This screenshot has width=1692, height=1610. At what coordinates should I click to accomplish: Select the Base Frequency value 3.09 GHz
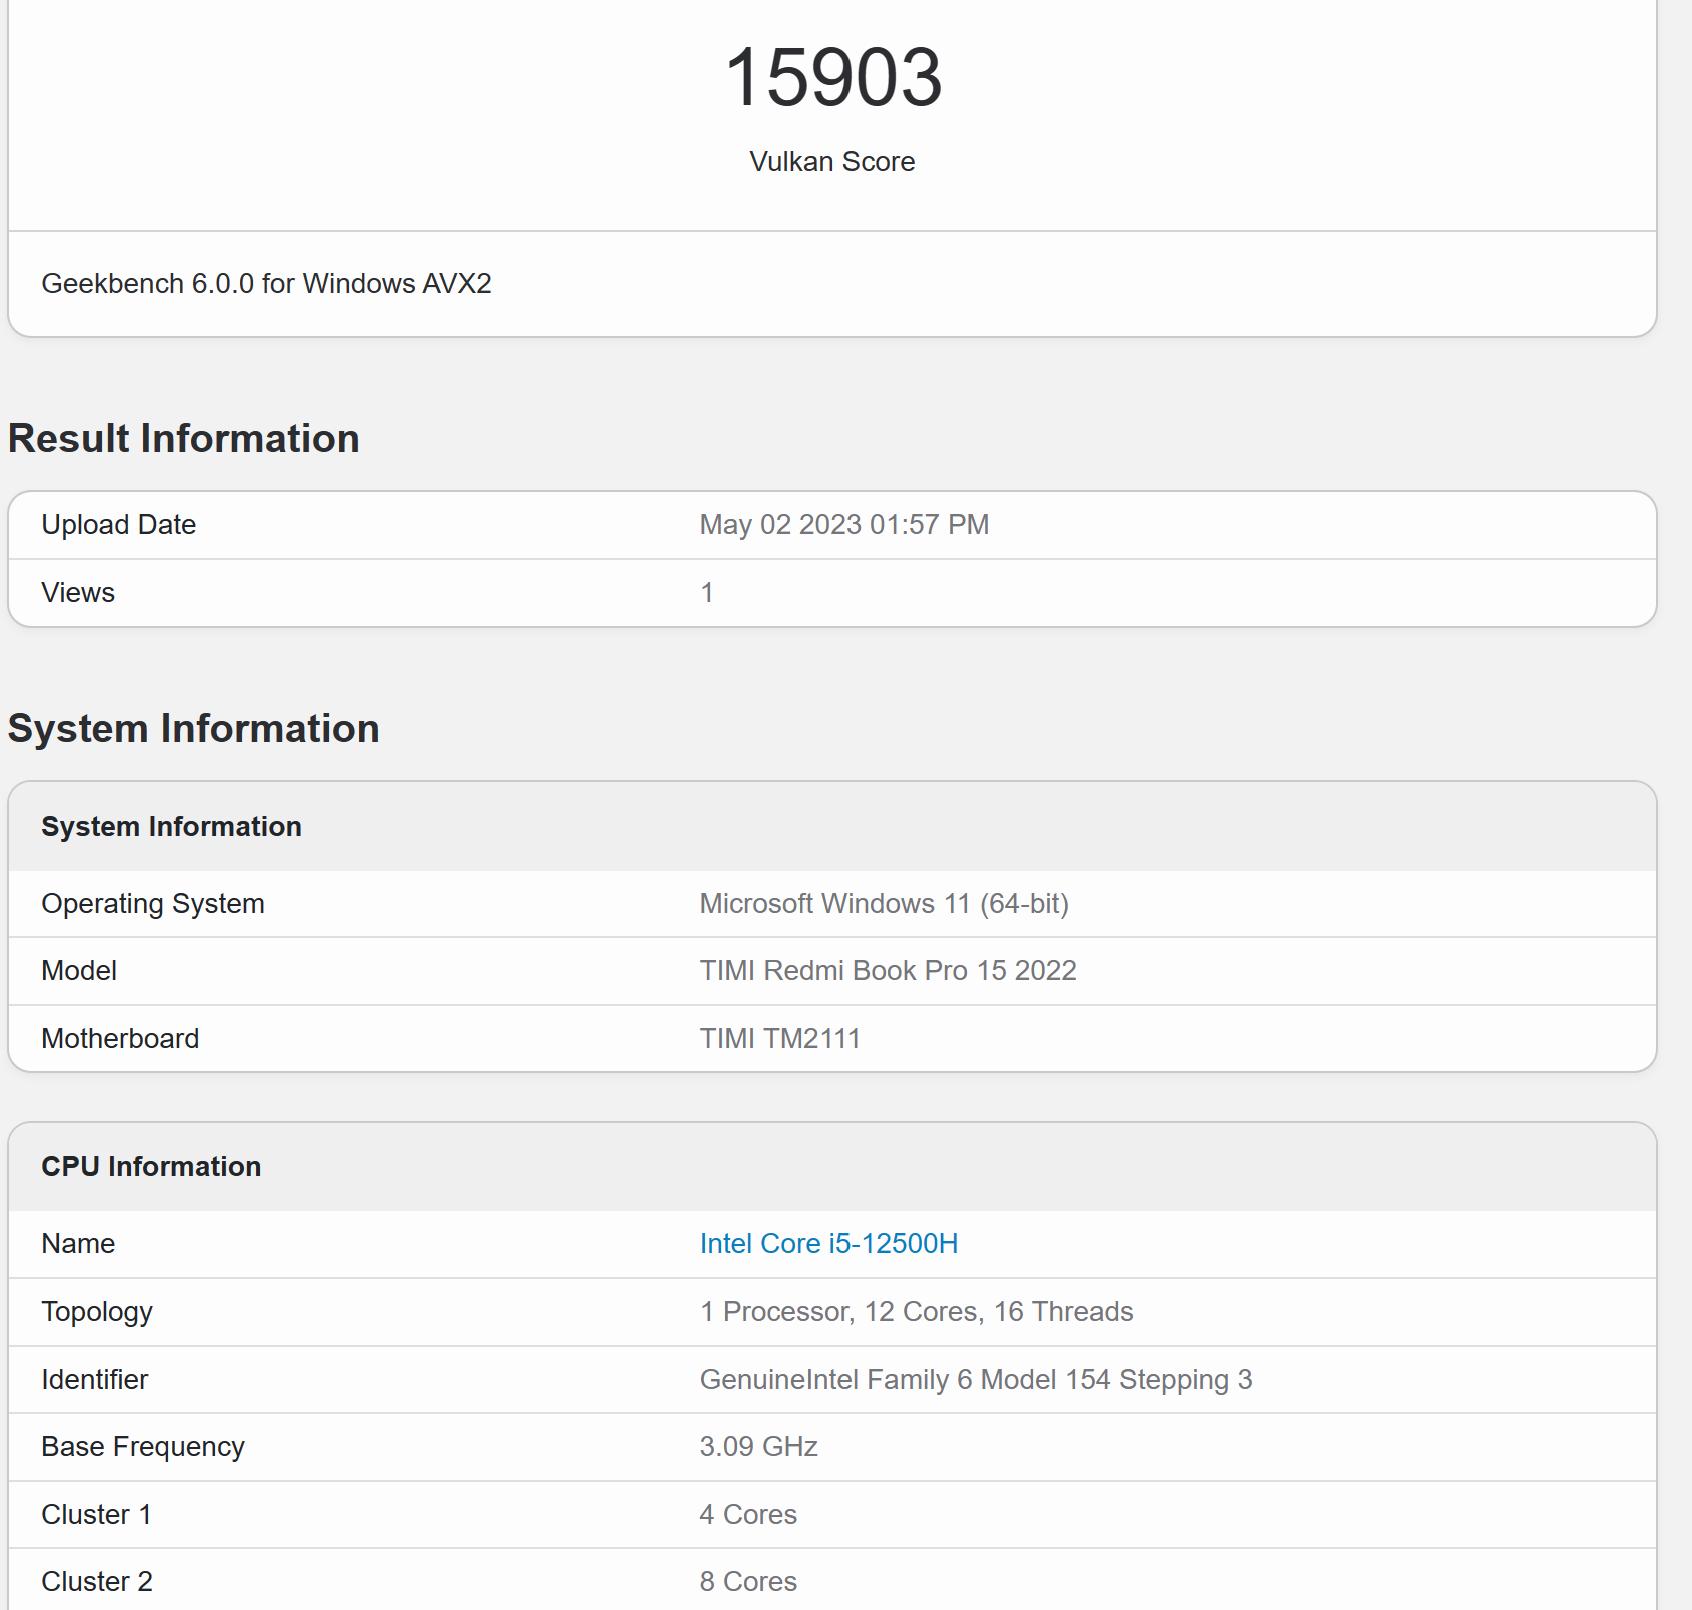click(x=757, y=1446)
